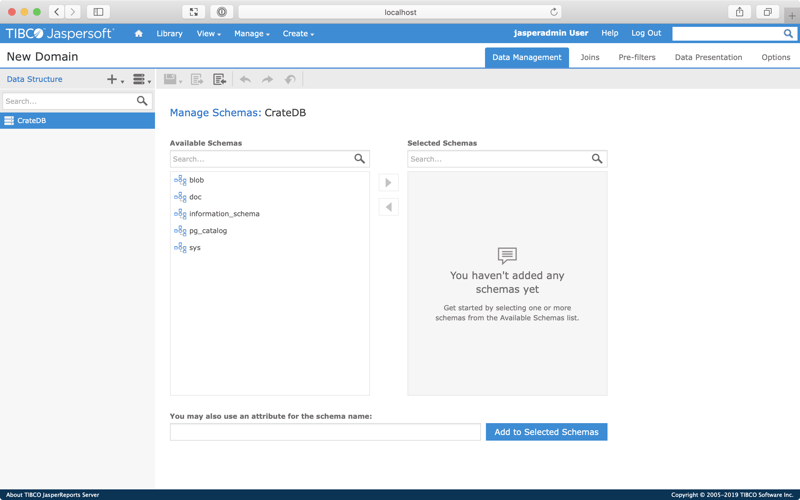800x500 pixels.
Task: Open the Pre-filters tab
Action: click(x=636, y=57)
